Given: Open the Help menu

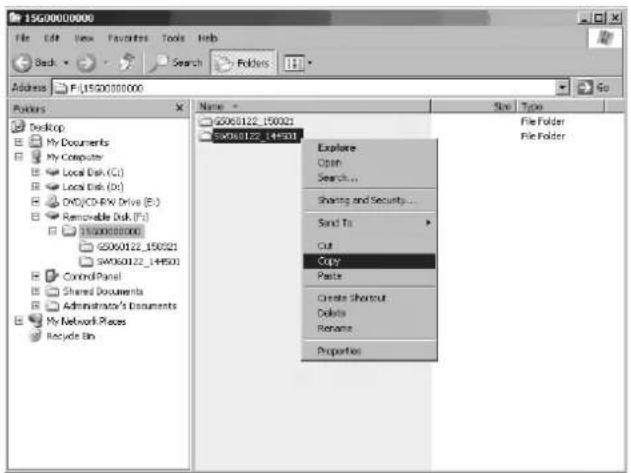Looking at the screenshot, I should (x=208, y=38).
